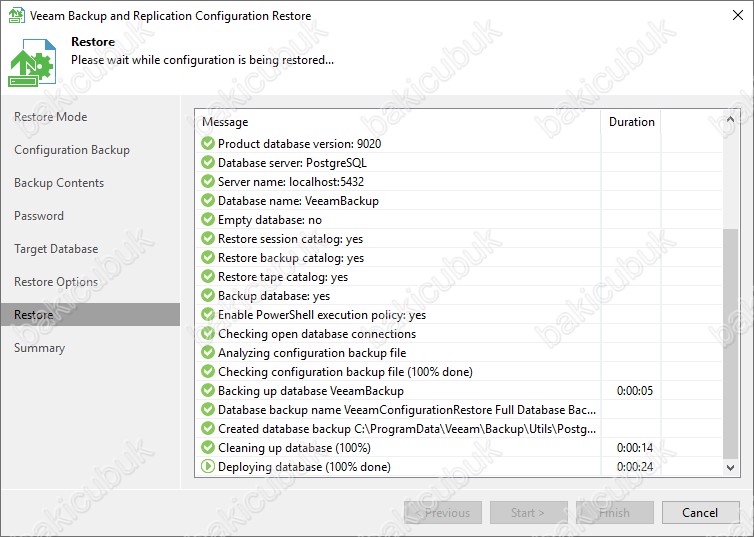Click the running status icon beside Deploying database
Viewport: 754px width, 537px height.
point(208,466)
